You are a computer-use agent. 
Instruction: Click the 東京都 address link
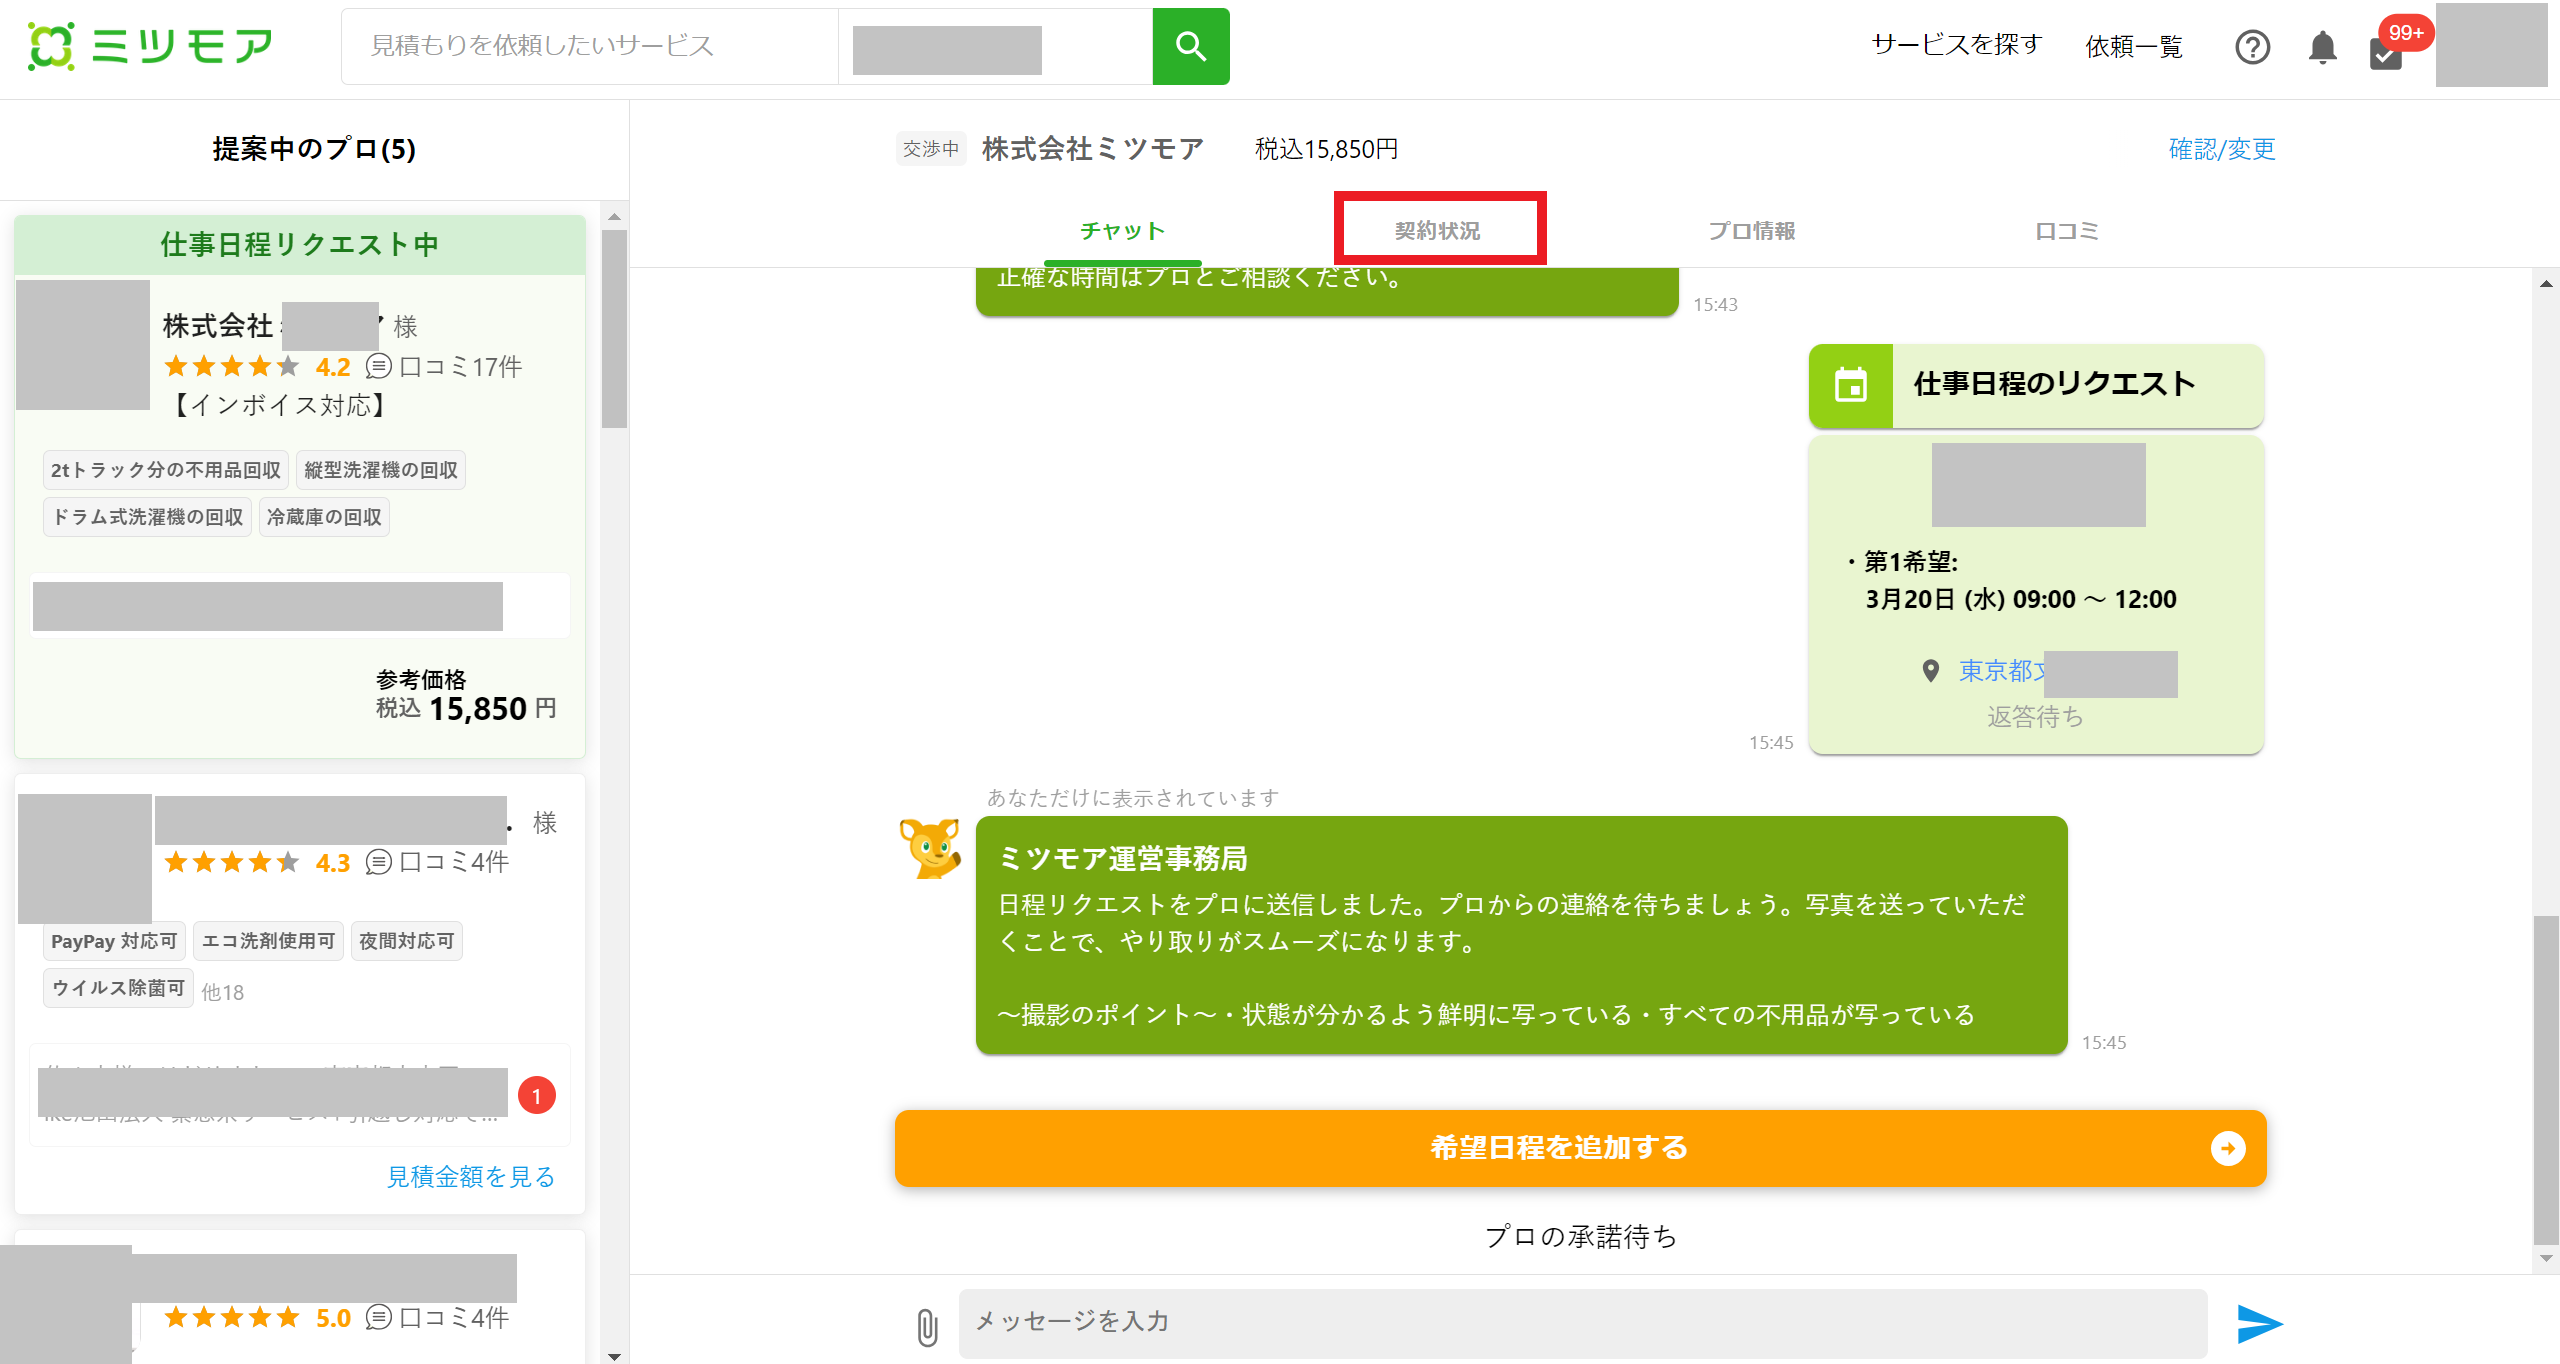click(2002, 671)
